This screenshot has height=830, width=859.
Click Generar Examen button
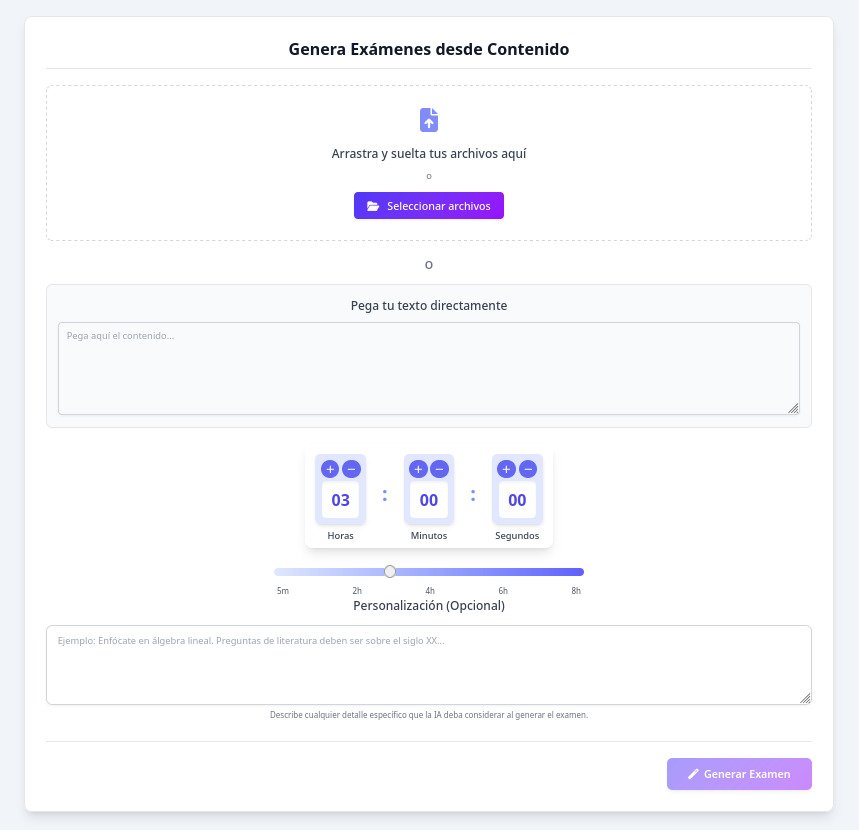click(739, 774)
